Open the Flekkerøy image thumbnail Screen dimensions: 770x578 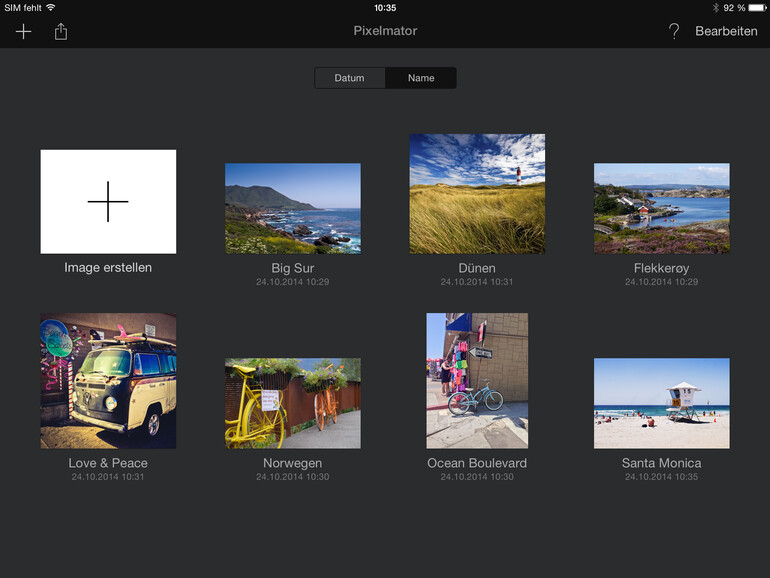click(661, 208)
